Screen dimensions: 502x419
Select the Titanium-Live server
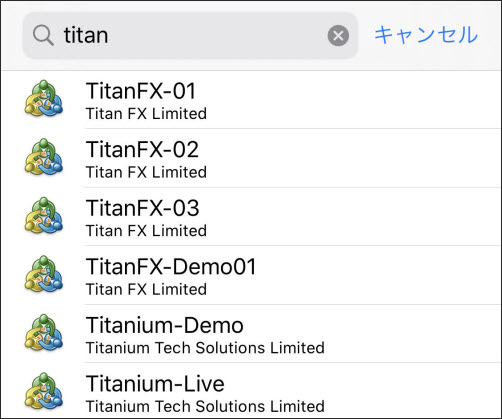click(251, 391)
